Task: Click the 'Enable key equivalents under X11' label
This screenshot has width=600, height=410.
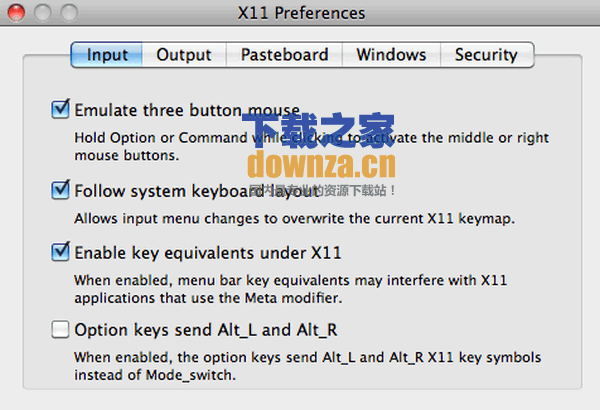Action: pyautogui.click(x=208, y=253)
